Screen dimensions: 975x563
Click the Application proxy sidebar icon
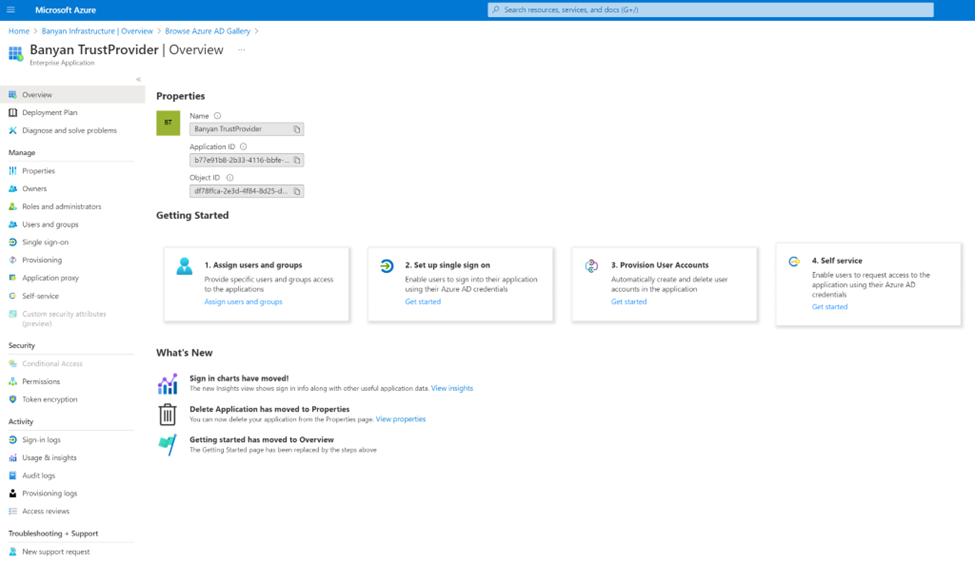pos(12,278)
